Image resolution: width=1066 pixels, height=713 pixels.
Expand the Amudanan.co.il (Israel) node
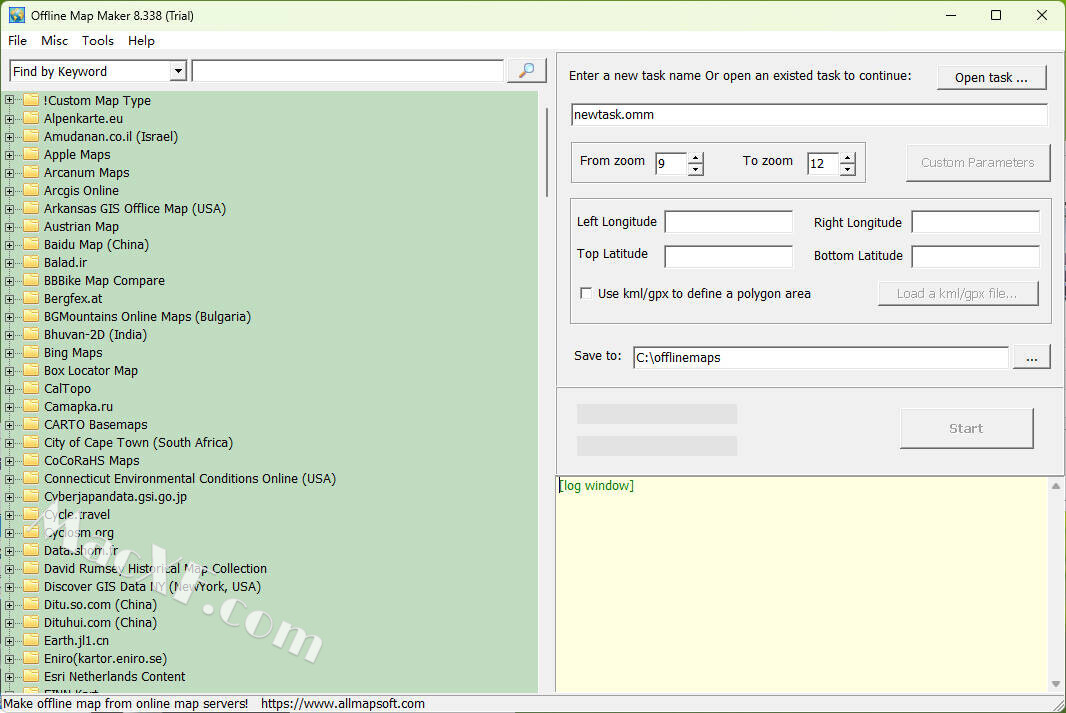10,137
